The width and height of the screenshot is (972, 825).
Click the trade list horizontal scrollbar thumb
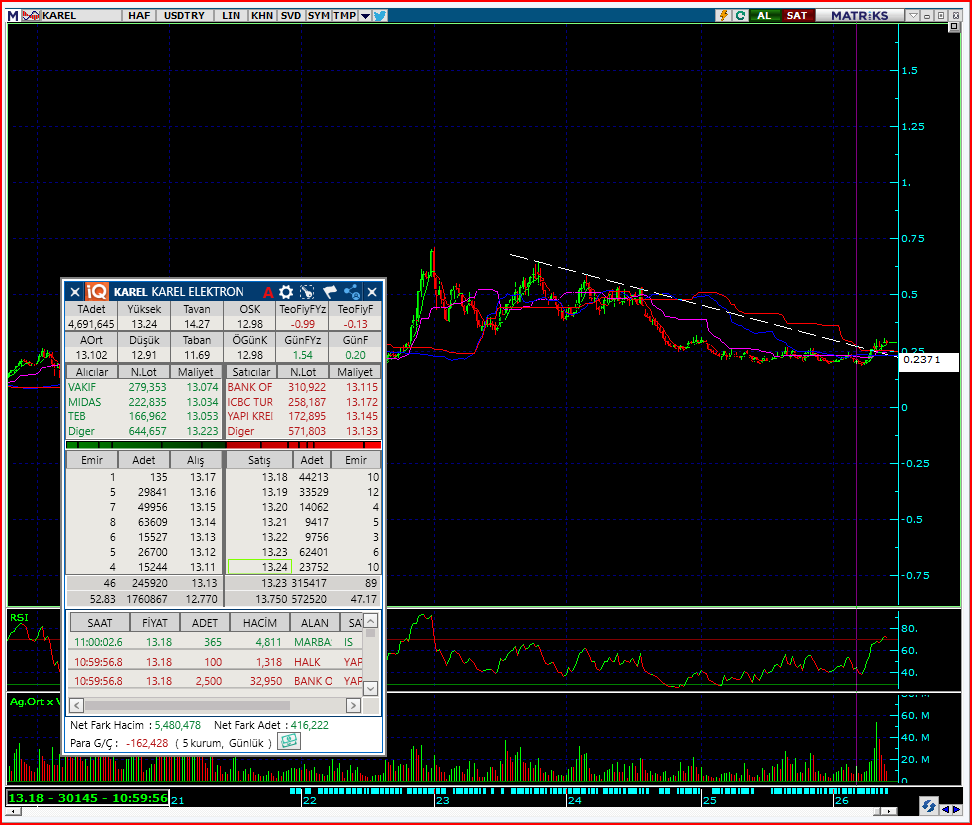coord(187,705)
